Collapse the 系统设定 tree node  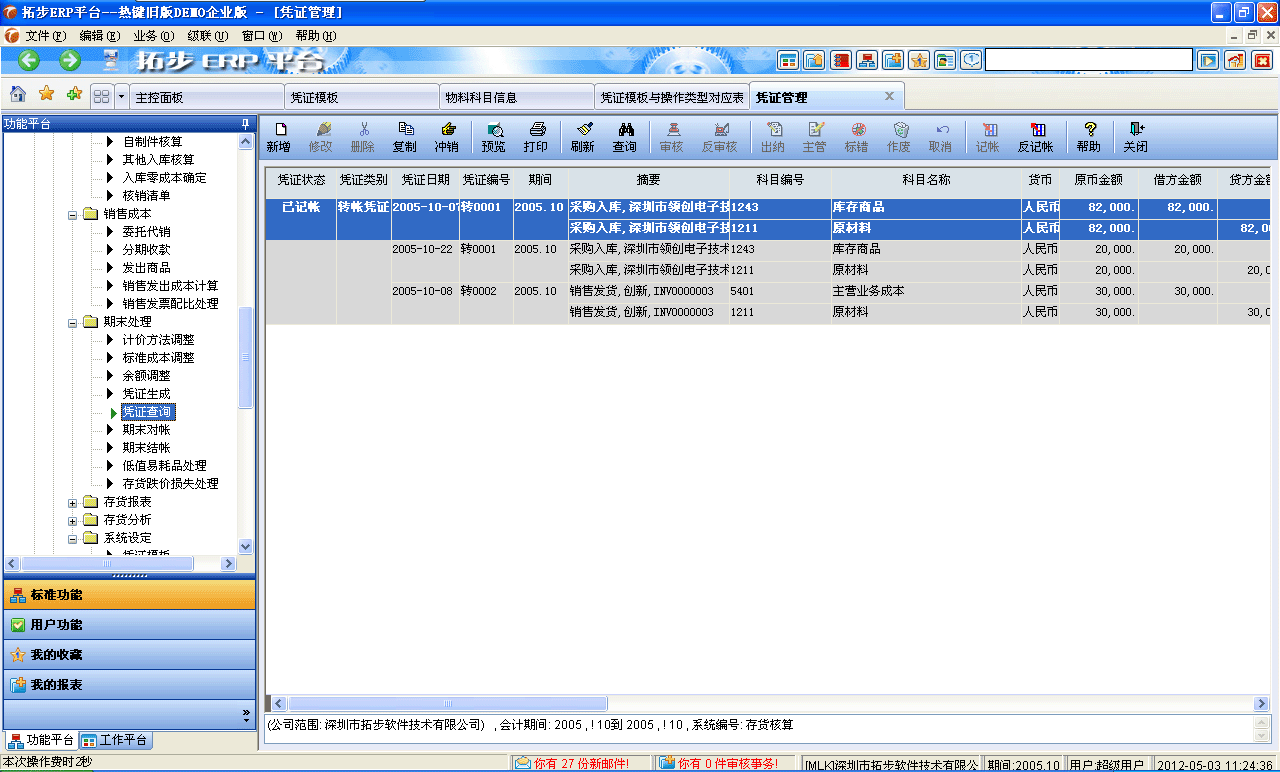[x=70, y=537]
